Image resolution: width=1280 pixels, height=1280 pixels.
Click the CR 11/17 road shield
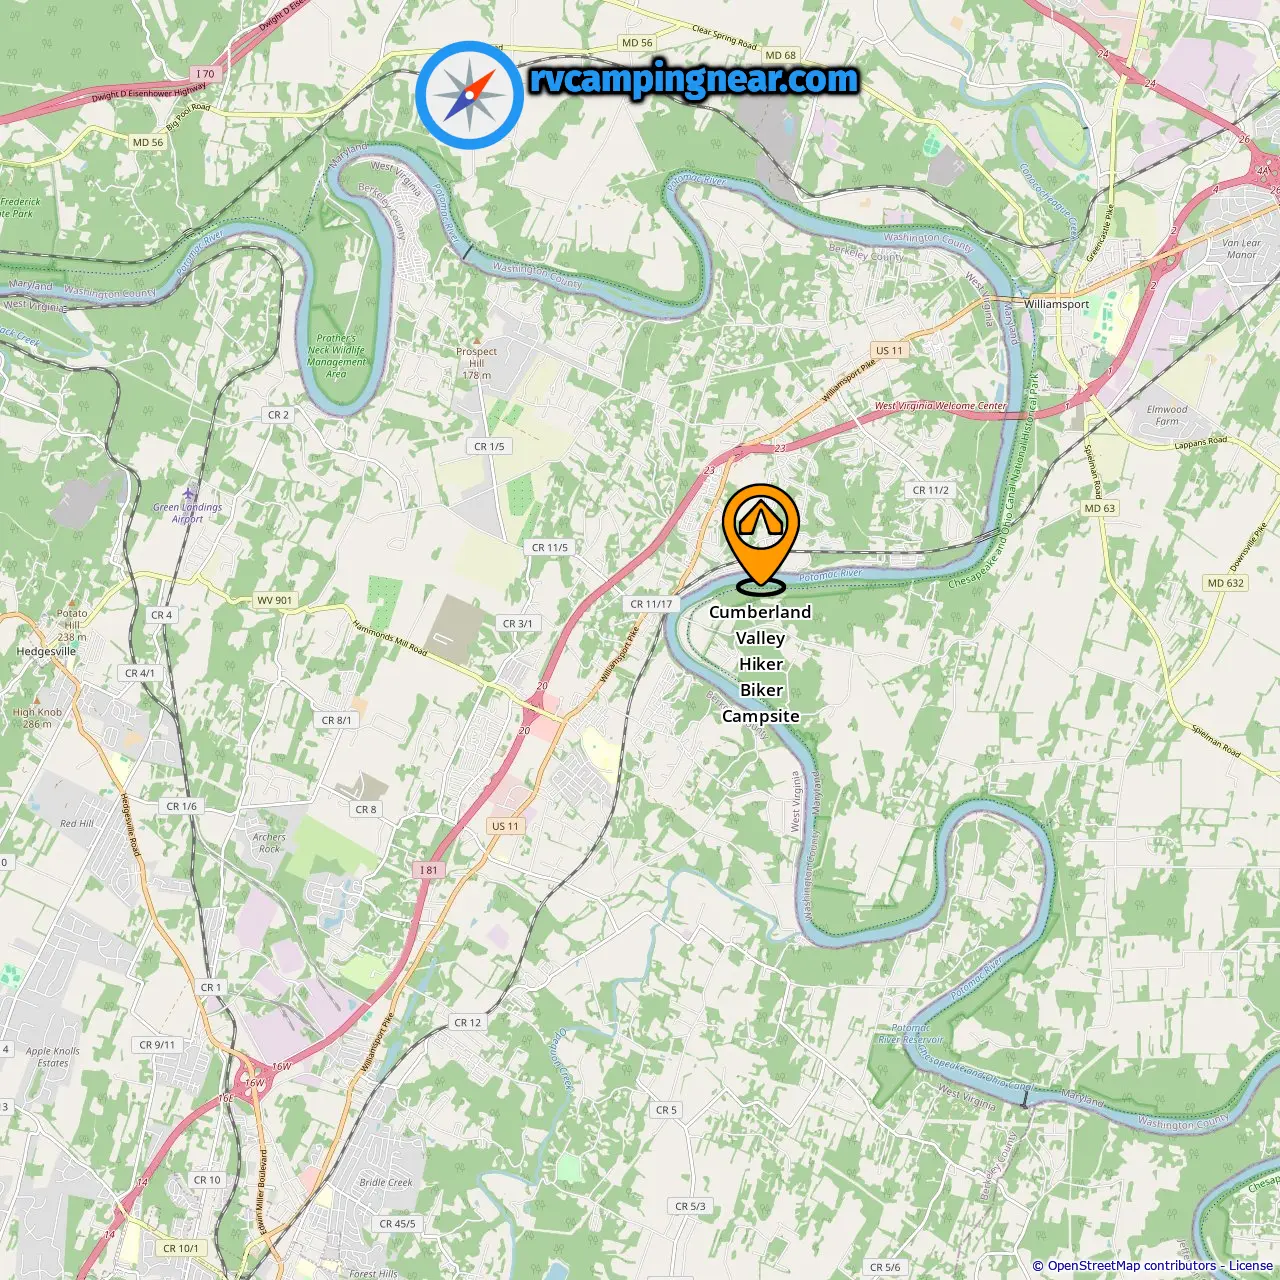click(651, 604)
